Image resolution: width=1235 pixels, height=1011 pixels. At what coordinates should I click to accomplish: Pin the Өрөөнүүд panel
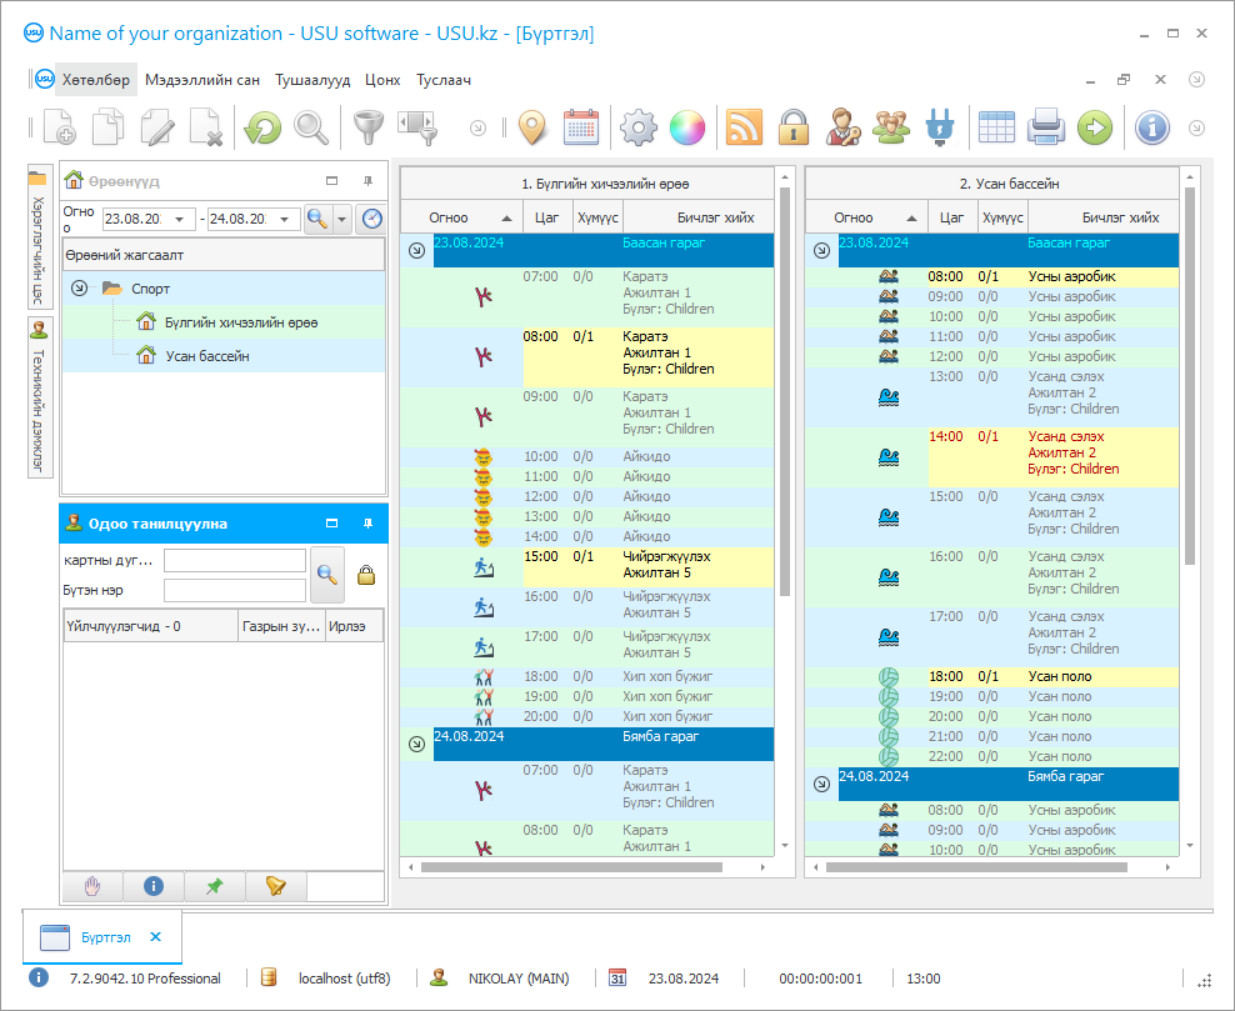coord(368,181)
